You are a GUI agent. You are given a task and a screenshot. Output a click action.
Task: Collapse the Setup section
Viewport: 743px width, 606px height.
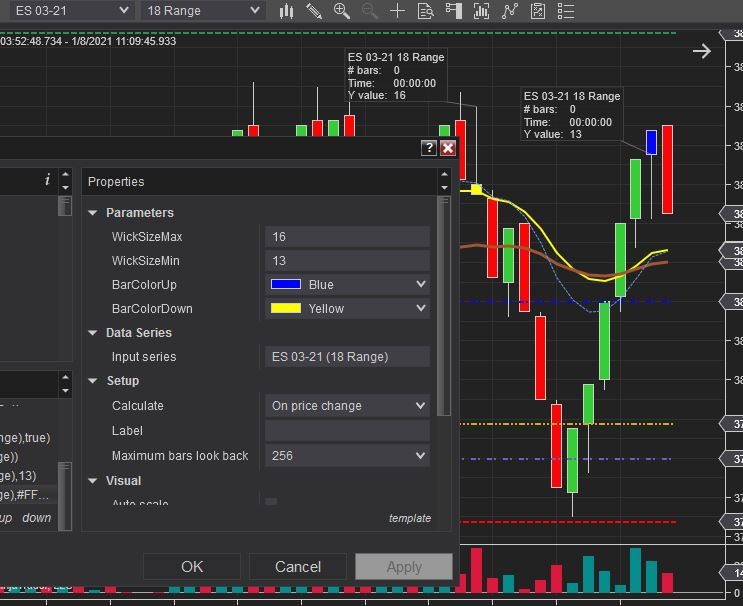(93, 381)
